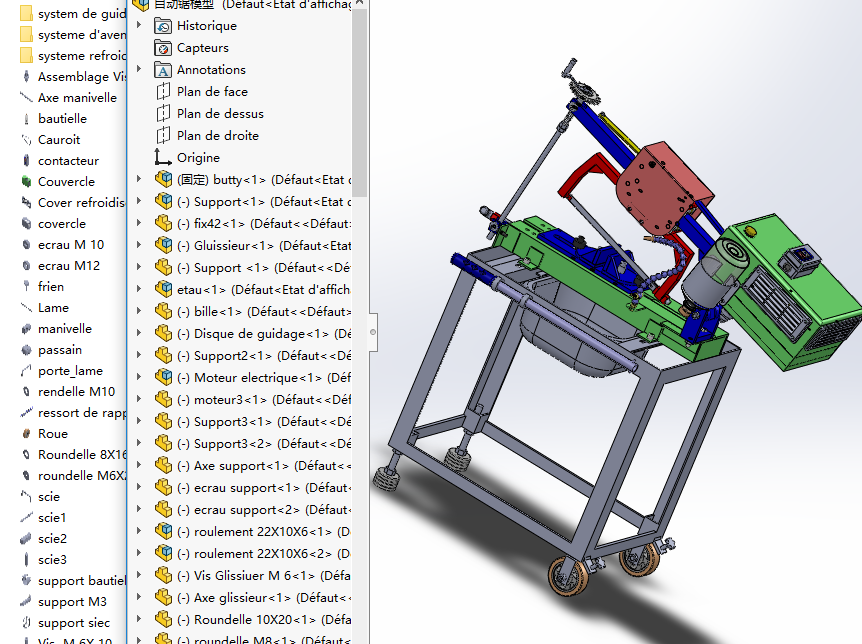Image resolution: width=862 pixels, height=644 pixels.
Task: Click the Roue file icon in file list
Action: pyautogui.click(x=26, y=433)
